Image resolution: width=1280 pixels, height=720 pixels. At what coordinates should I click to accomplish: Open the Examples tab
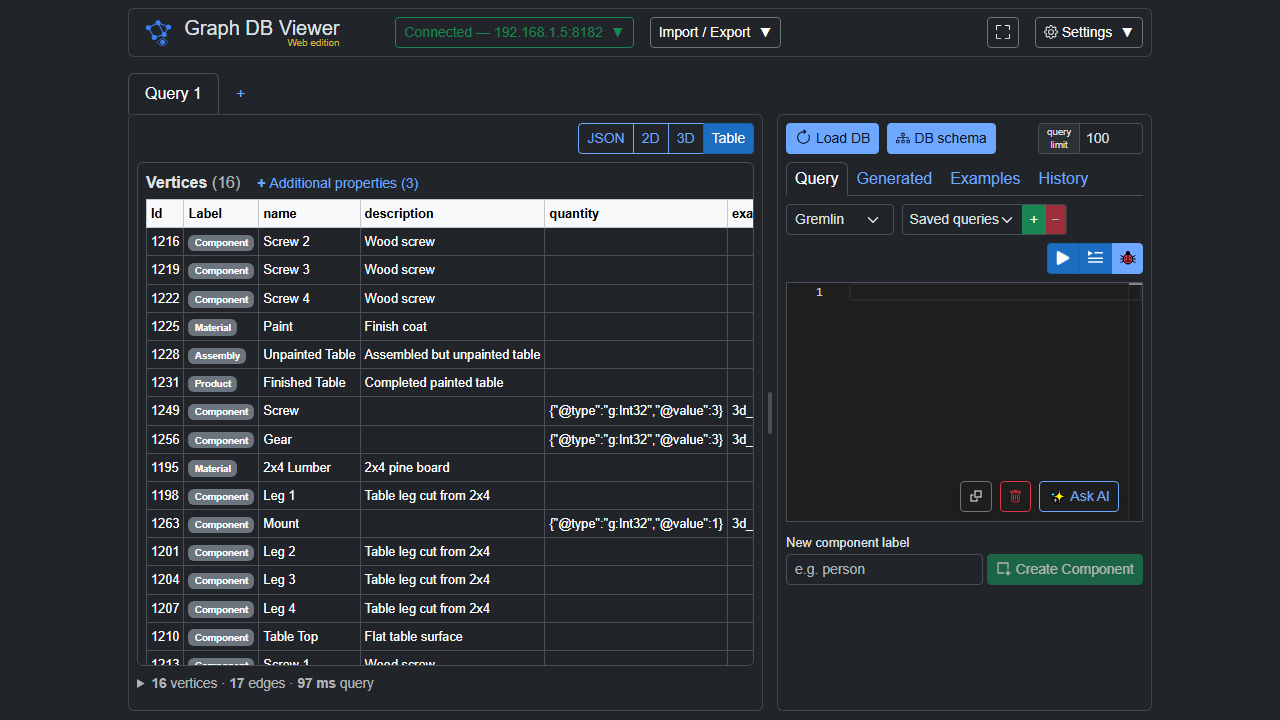pos(985,178)
